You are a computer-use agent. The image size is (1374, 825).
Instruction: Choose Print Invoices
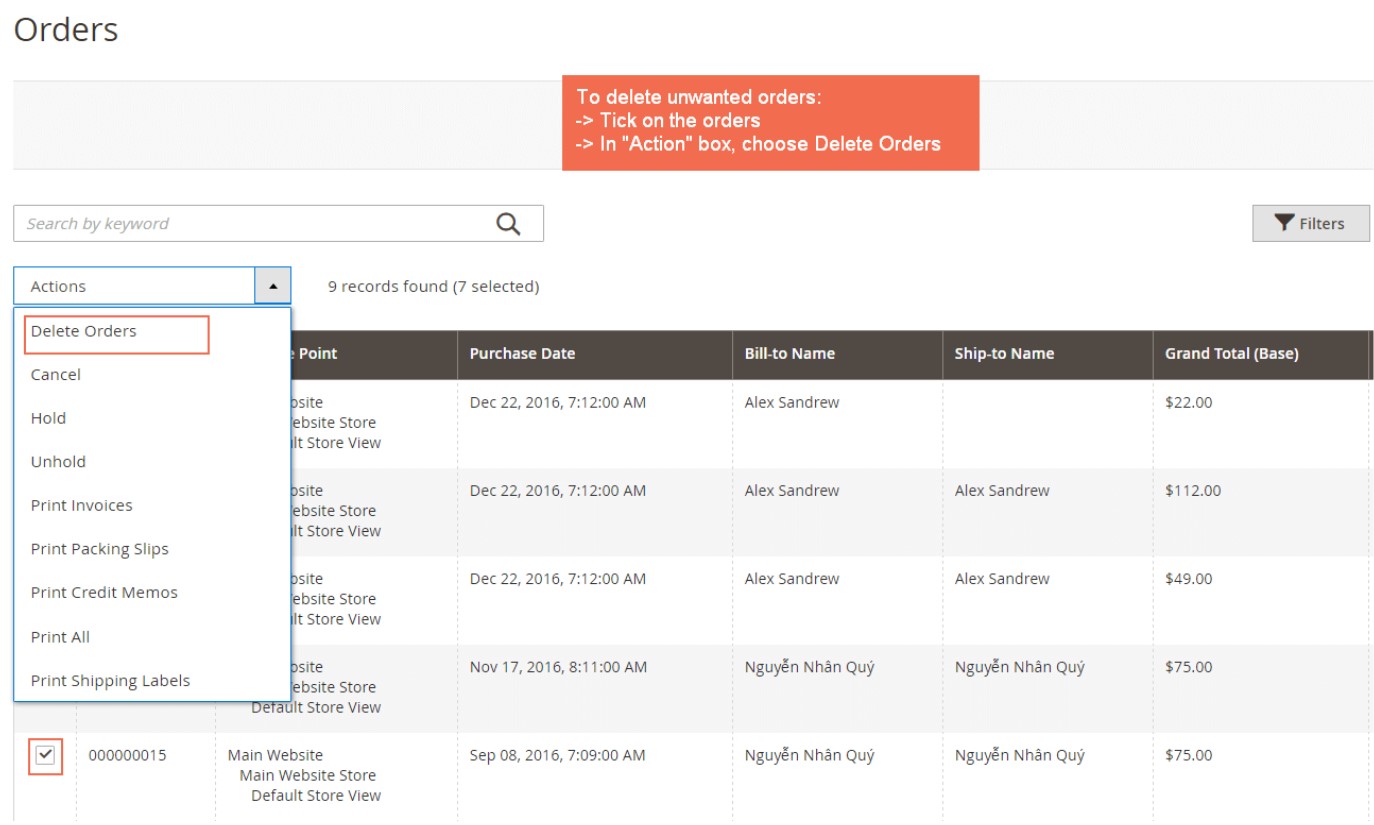click(81, 505)
